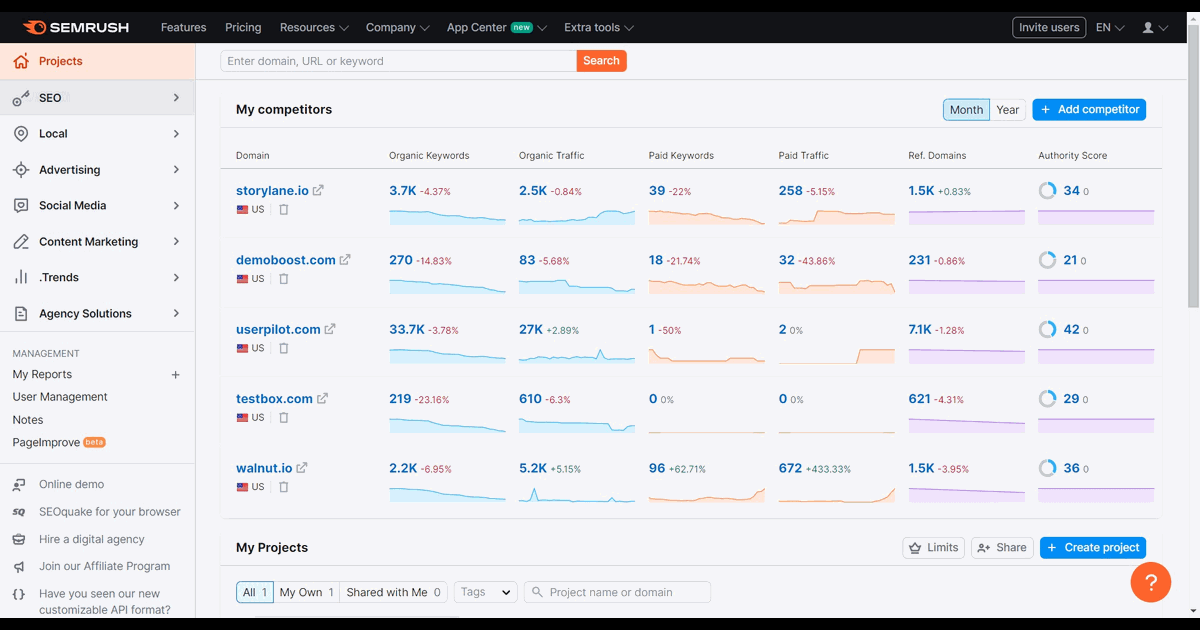1200x630 pixels.
Task: Open the Company menu
Action: point(397,28)
